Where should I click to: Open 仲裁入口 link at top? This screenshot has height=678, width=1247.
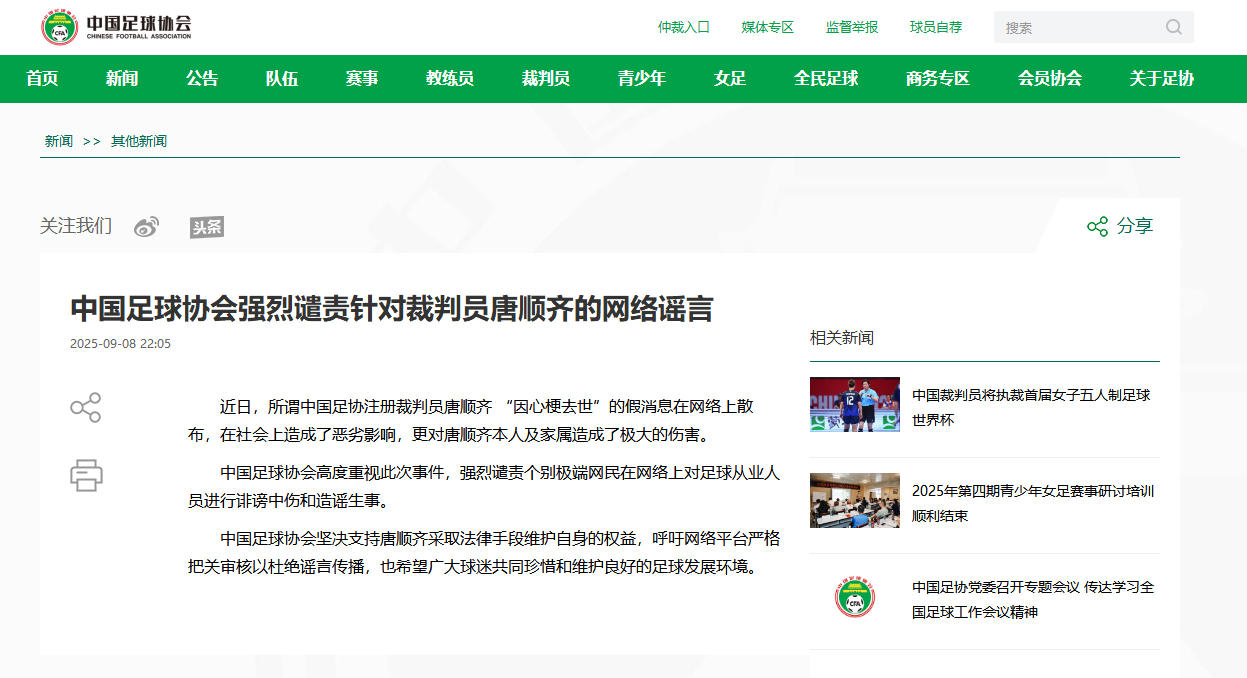(x=684, y=27)
